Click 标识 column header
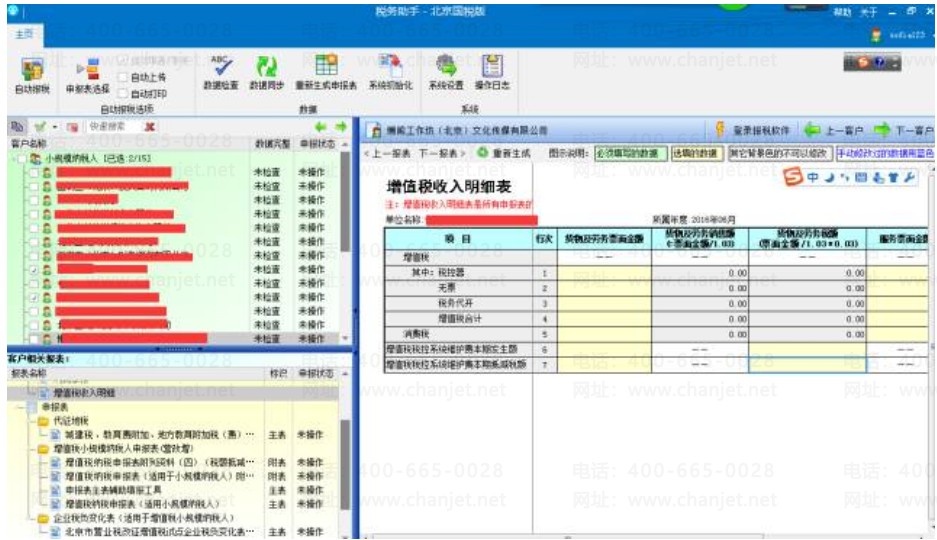 [x=278, y=373]
